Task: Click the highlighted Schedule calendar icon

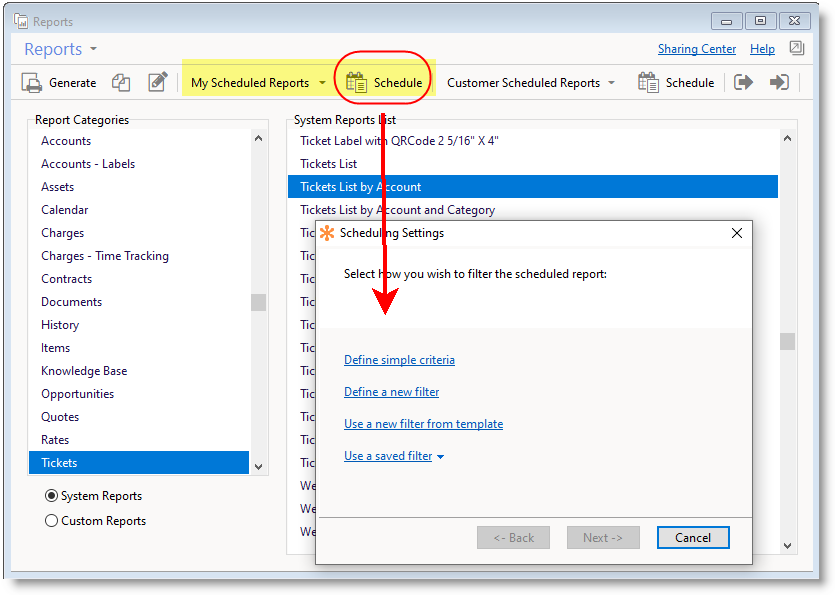Action: click(357, 83)
